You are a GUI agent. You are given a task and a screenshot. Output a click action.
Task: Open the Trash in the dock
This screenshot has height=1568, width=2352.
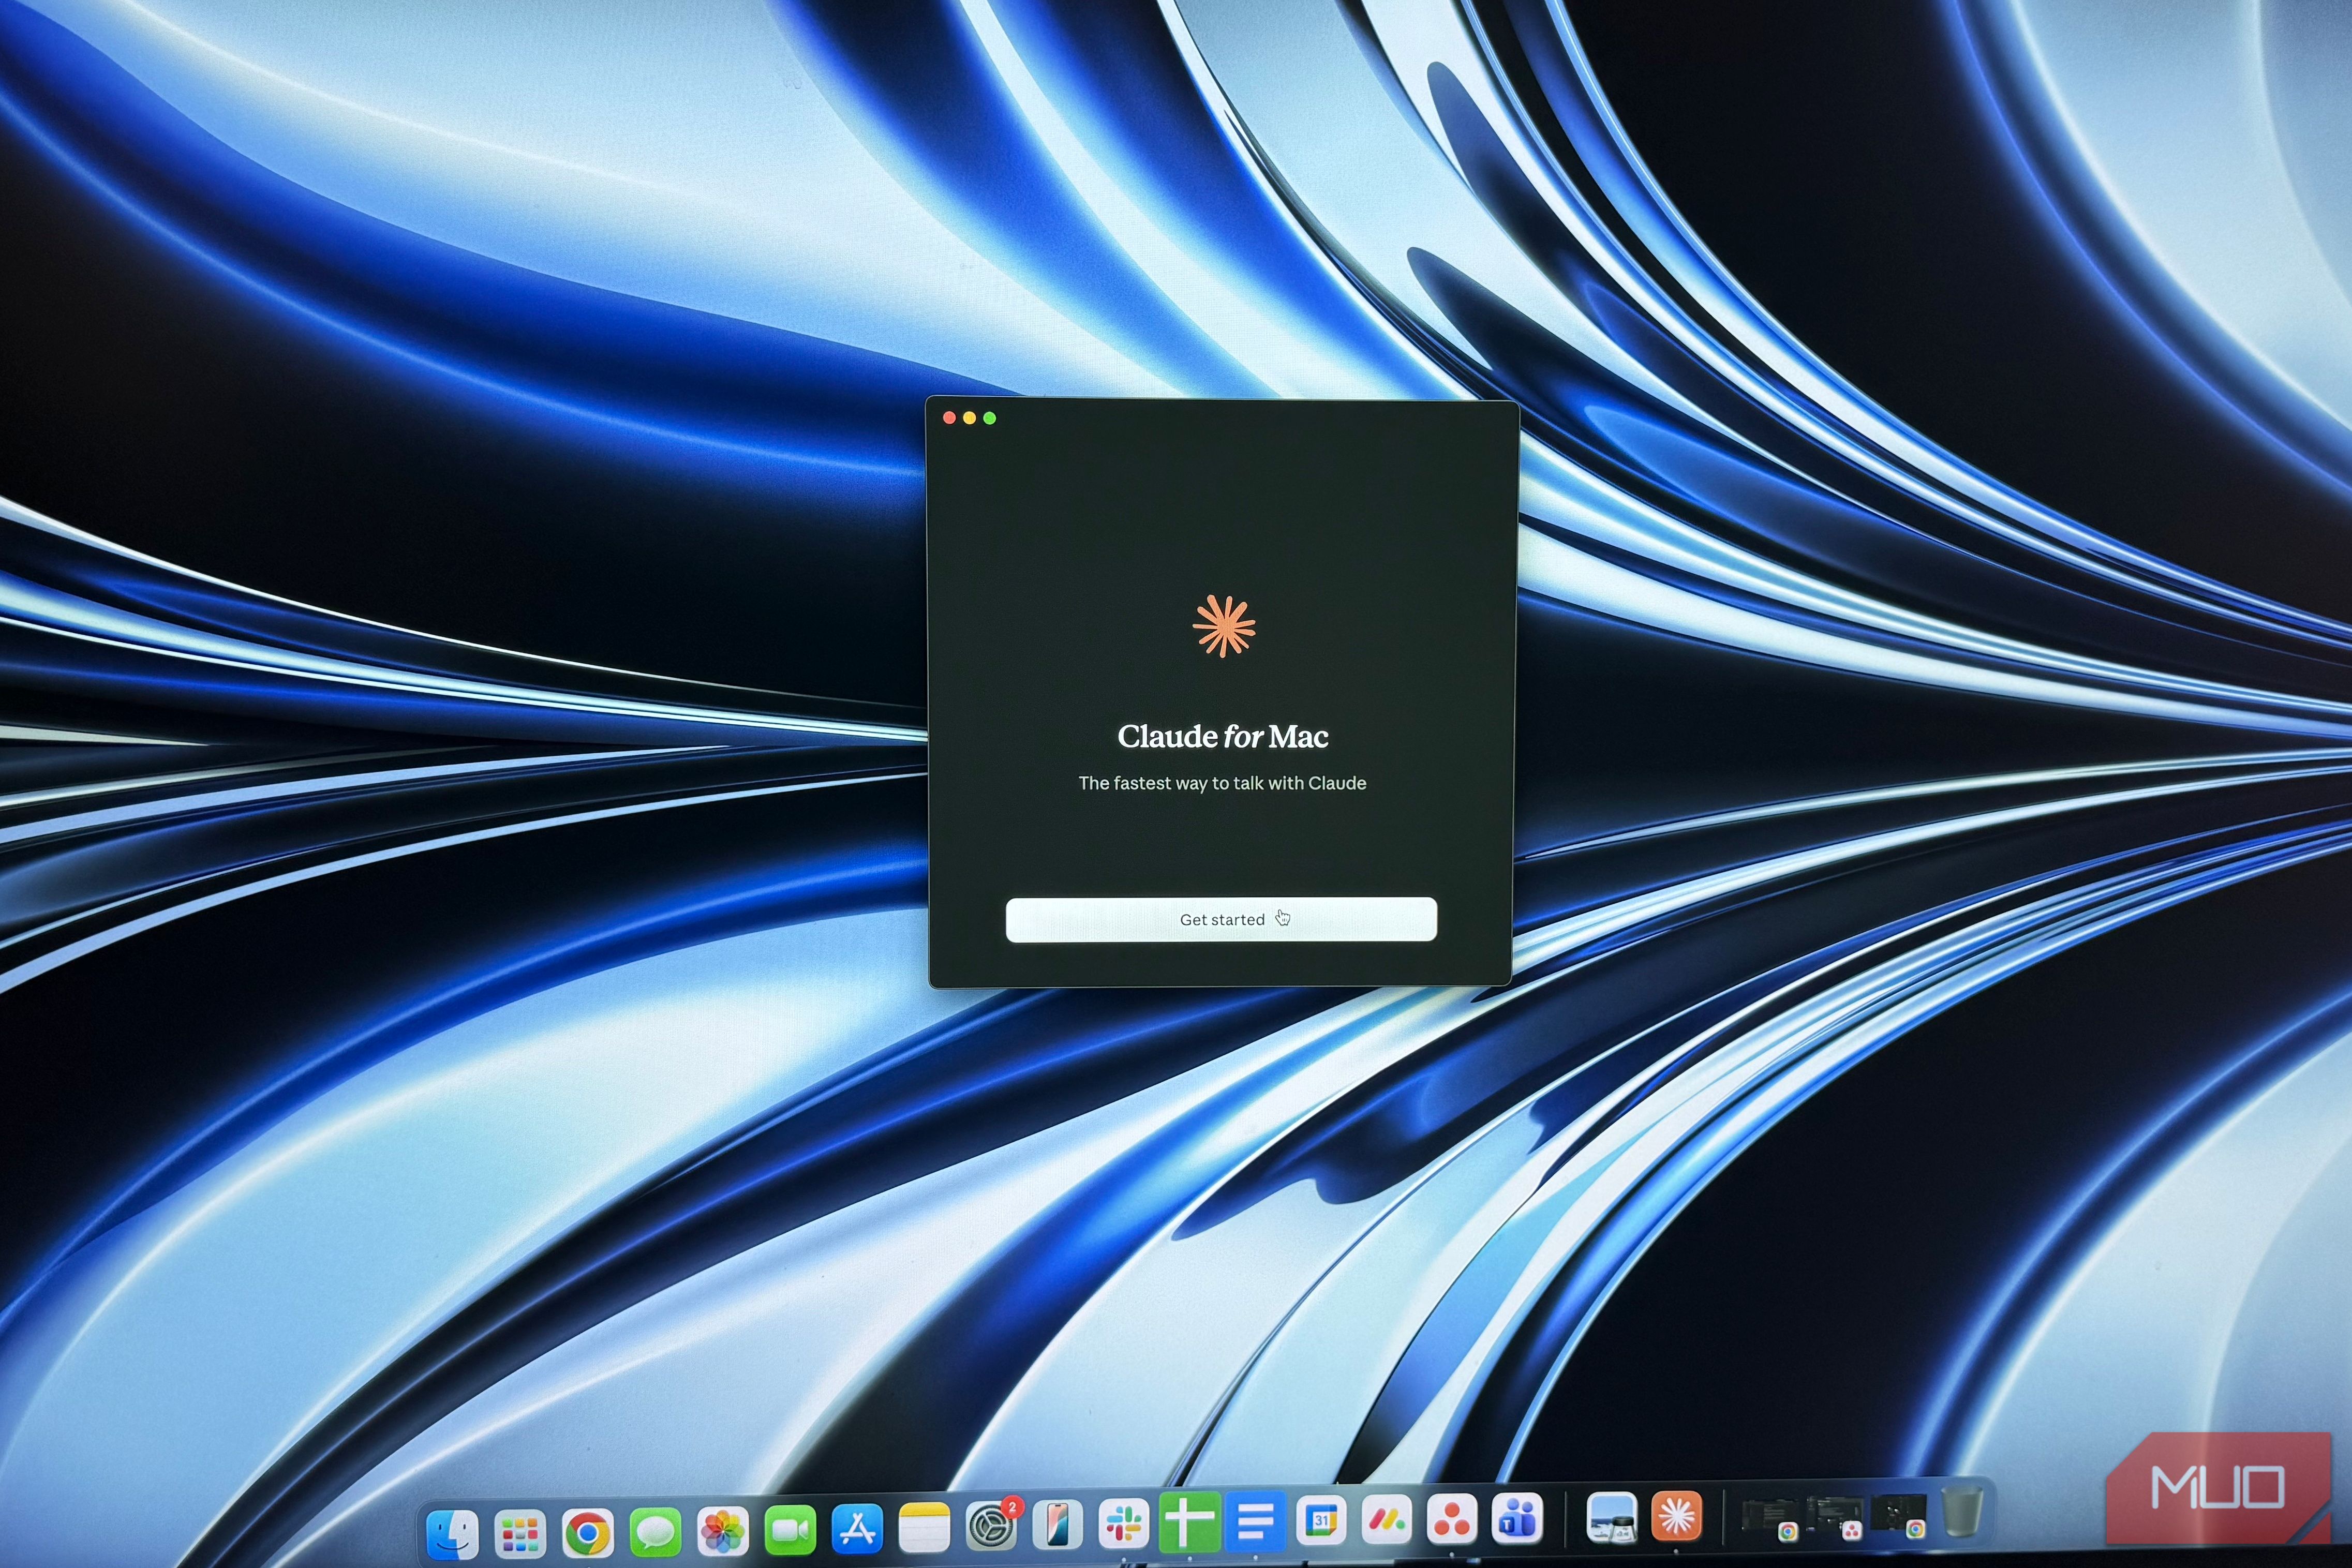(1962, 1511)
